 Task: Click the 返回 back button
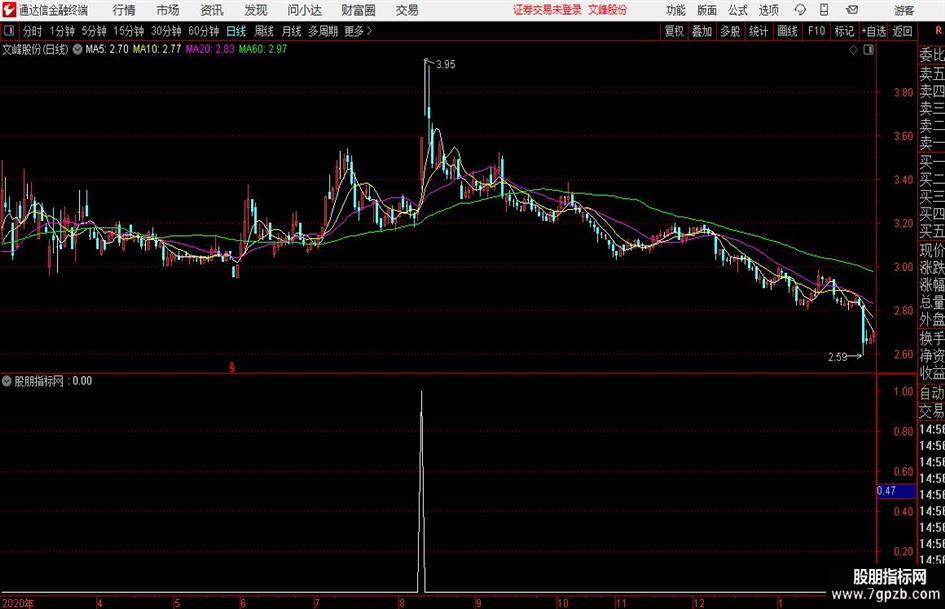coord(902,31)
